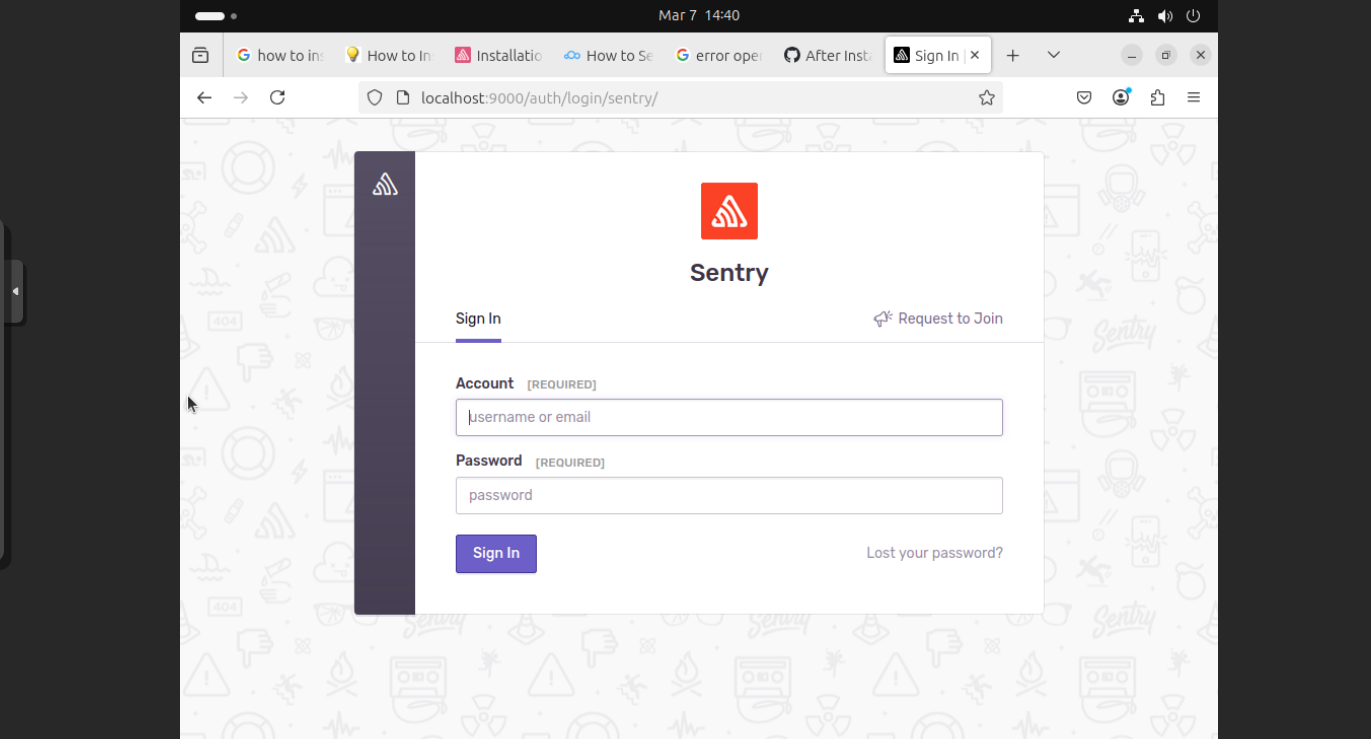
Task: Select the Sign In tab on the login form
Action: pos(478,318)
